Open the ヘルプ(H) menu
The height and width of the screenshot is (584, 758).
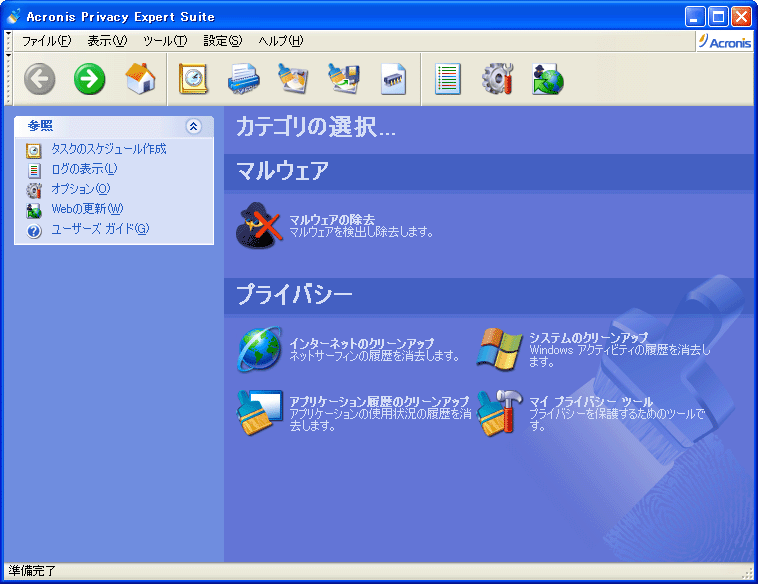click(281, 41)
